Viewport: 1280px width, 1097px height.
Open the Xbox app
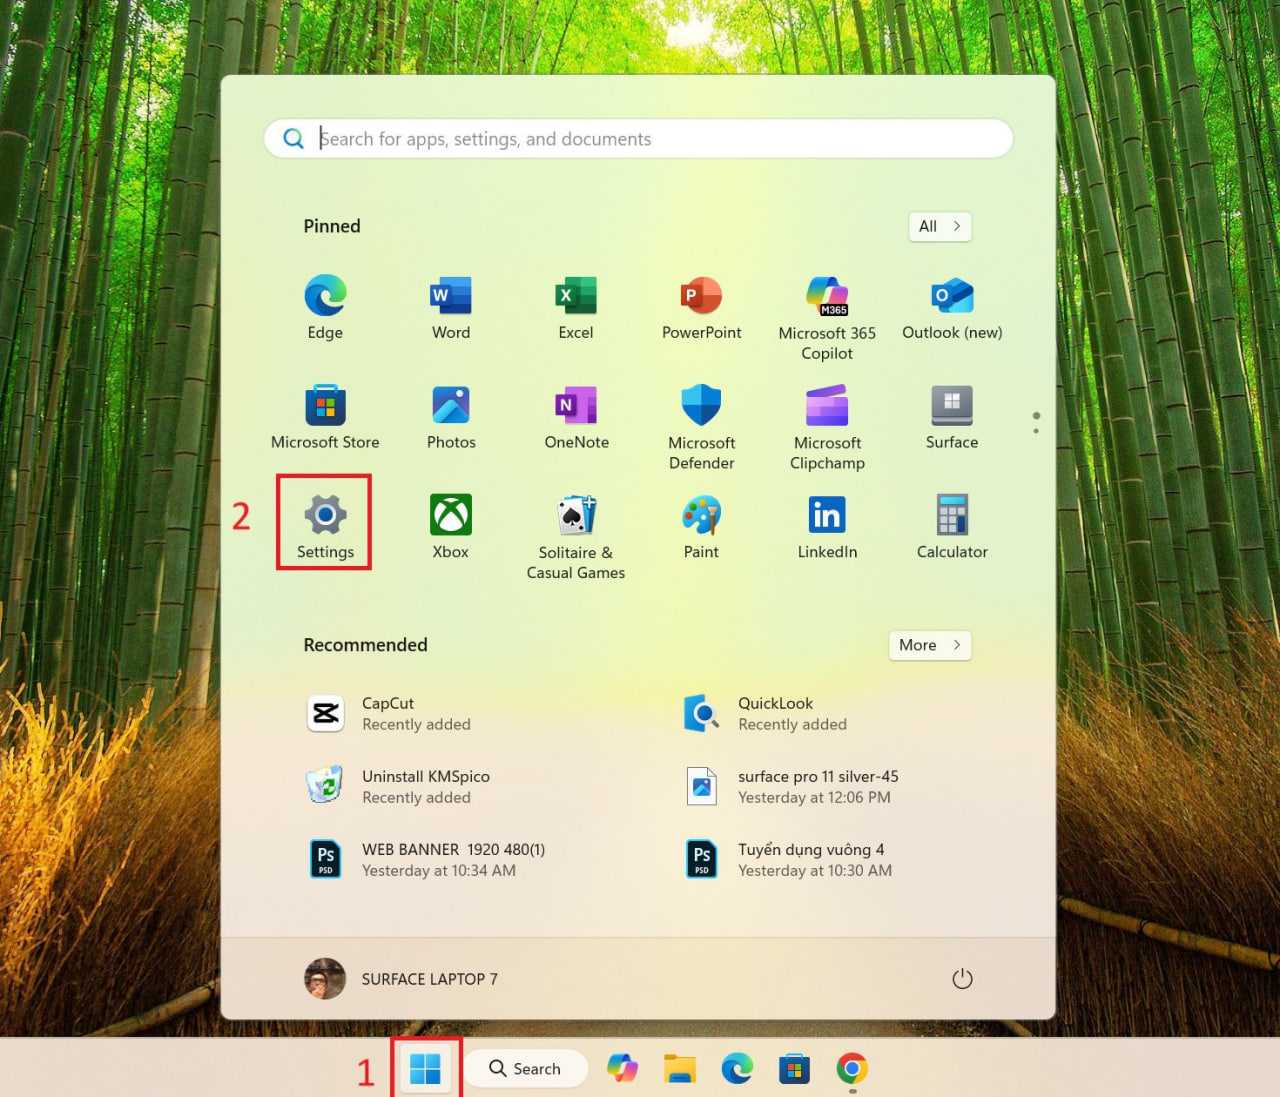451,527
